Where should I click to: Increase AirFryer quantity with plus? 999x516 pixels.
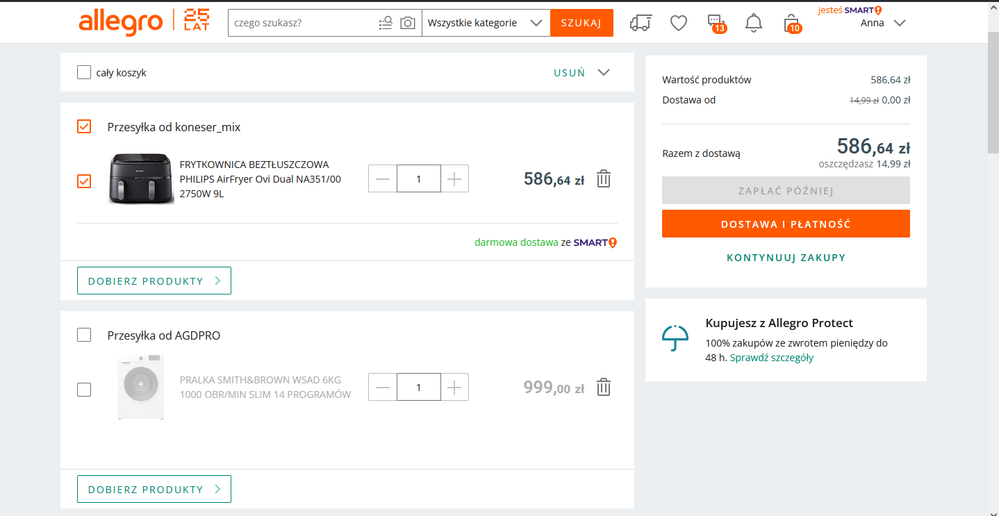point(454,179)
